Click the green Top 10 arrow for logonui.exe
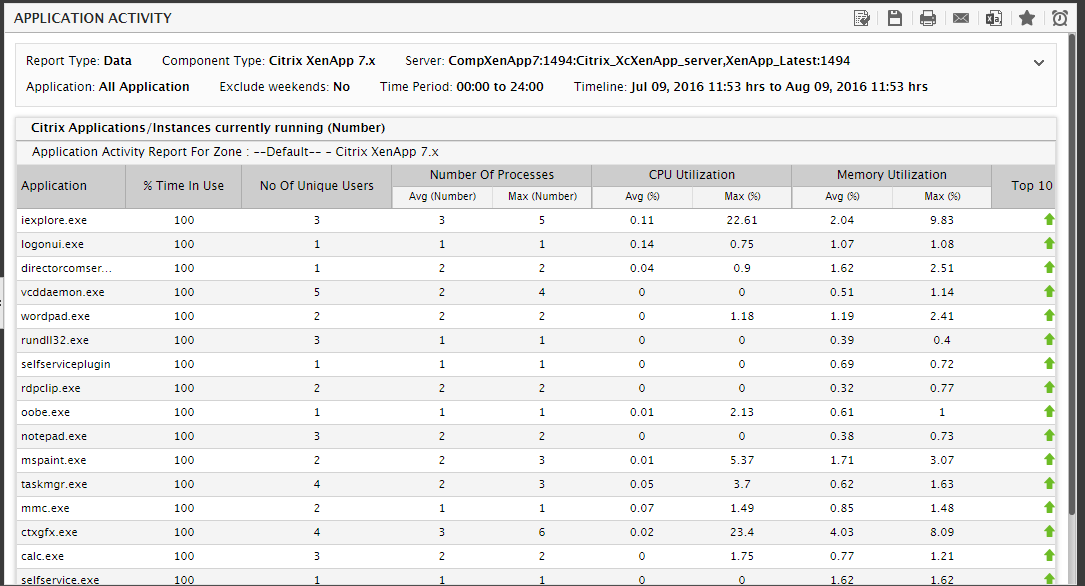The height and width of the screenshot is (586, 1085). click(1049, 244)
